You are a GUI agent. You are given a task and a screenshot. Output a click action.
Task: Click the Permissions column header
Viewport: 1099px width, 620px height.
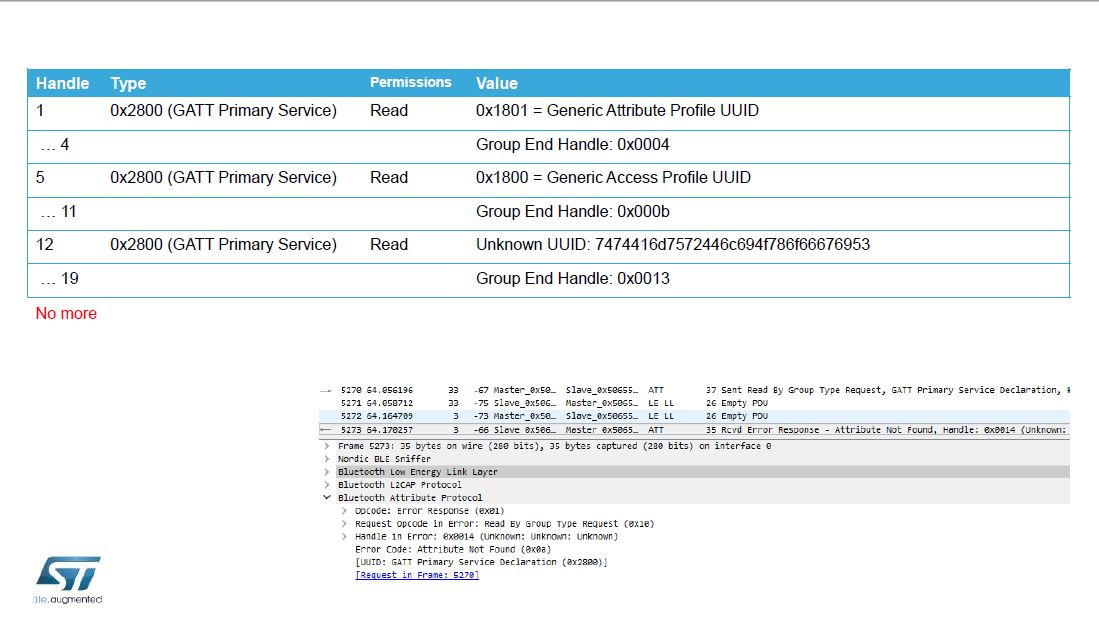[x=411, y=82]
